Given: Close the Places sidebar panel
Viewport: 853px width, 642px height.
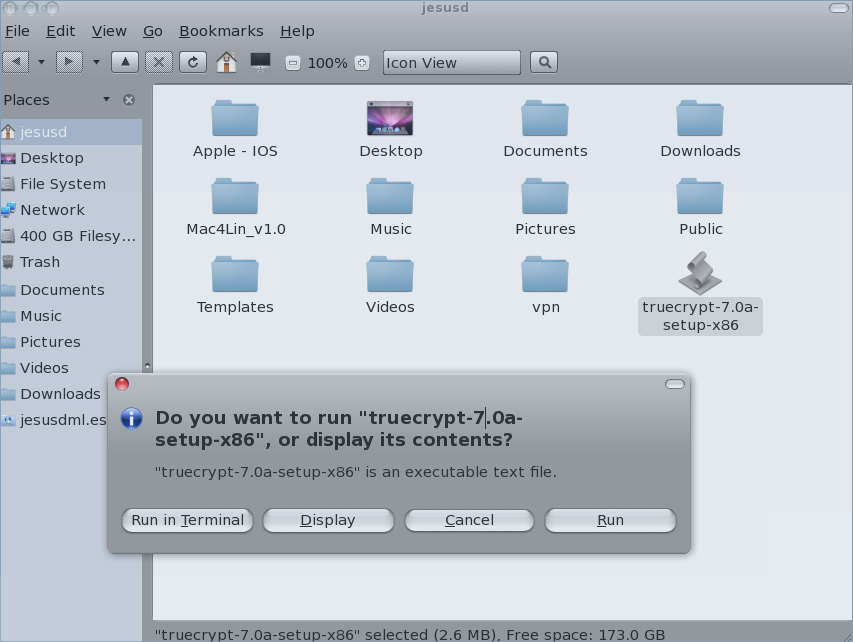Looking at the screenshot, I should (129, 100).
